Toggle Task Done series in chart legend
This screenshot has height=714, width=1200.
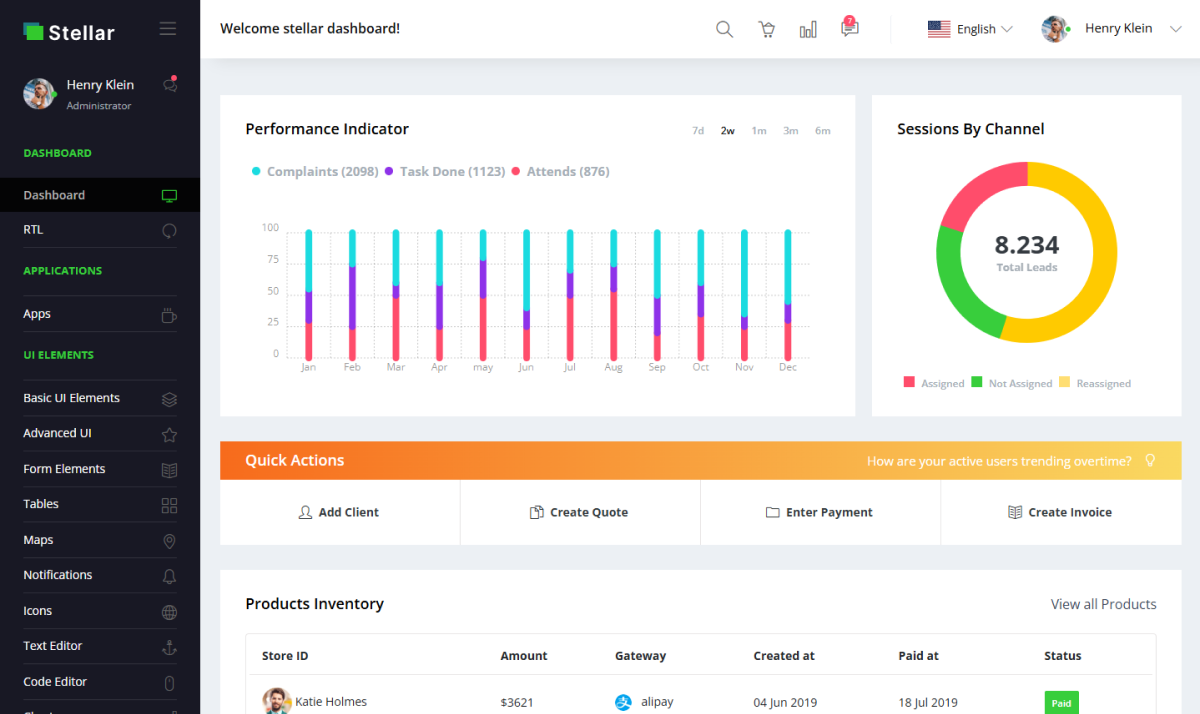tap(444, 172)
